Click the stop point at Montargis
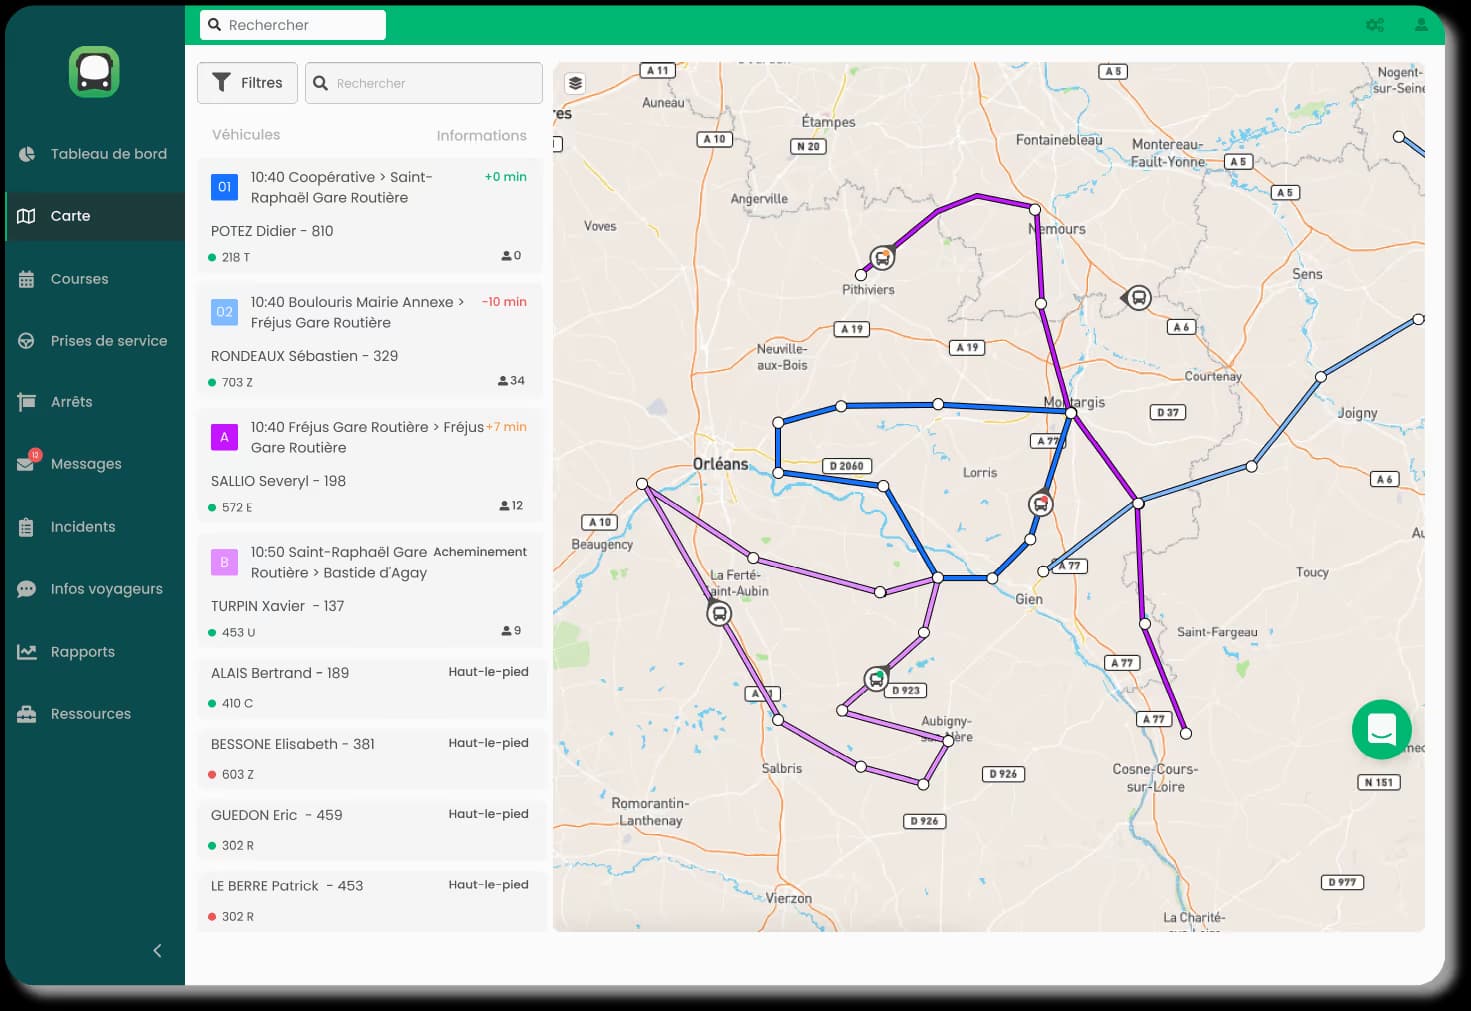1471x1011 pixels. [x=1071, y=412]
